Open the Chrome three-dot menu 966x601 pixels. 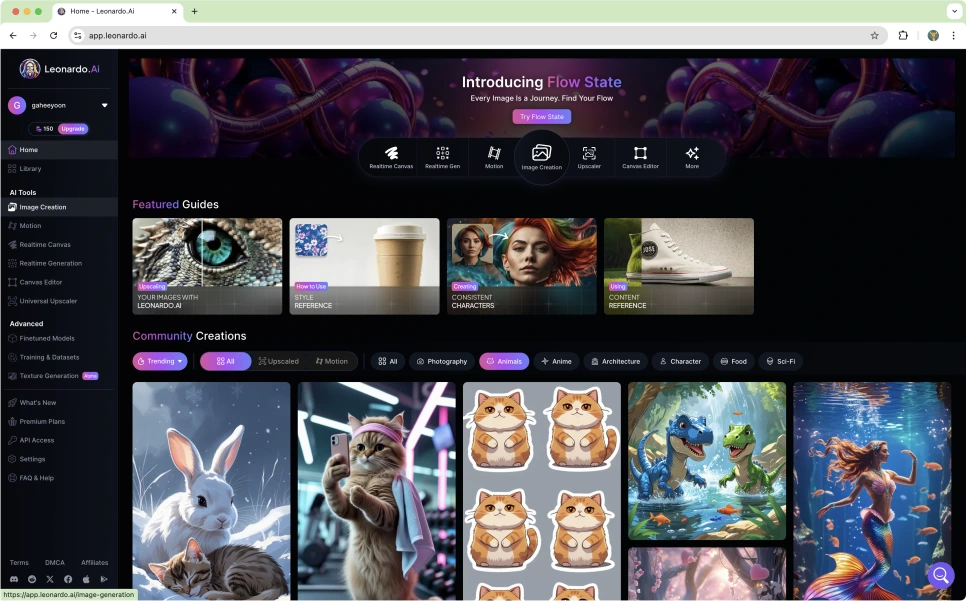pyautogui.click(x=953, y=36)
